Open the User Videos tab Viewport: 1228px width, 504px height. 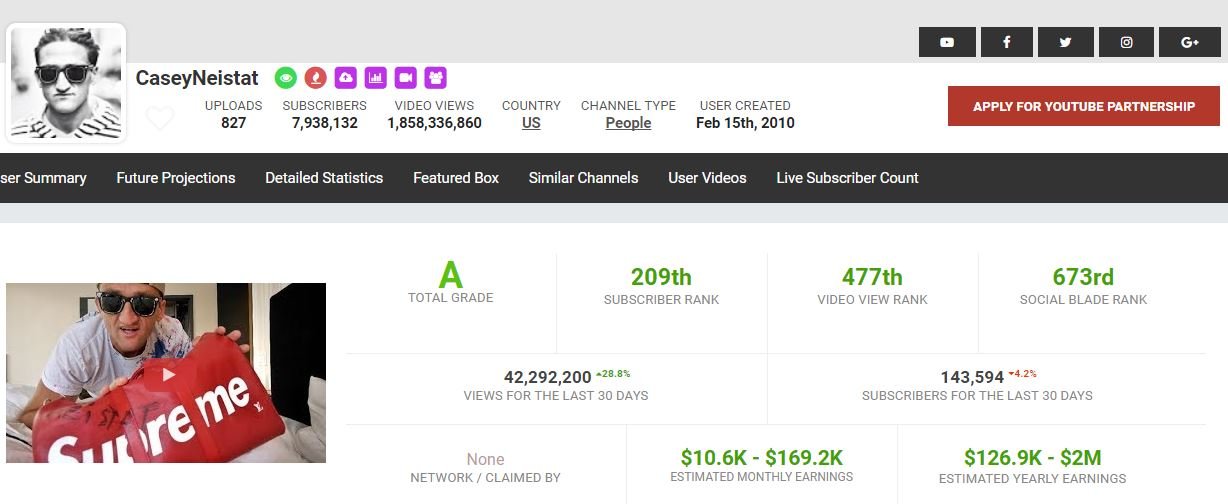point(707,178)
